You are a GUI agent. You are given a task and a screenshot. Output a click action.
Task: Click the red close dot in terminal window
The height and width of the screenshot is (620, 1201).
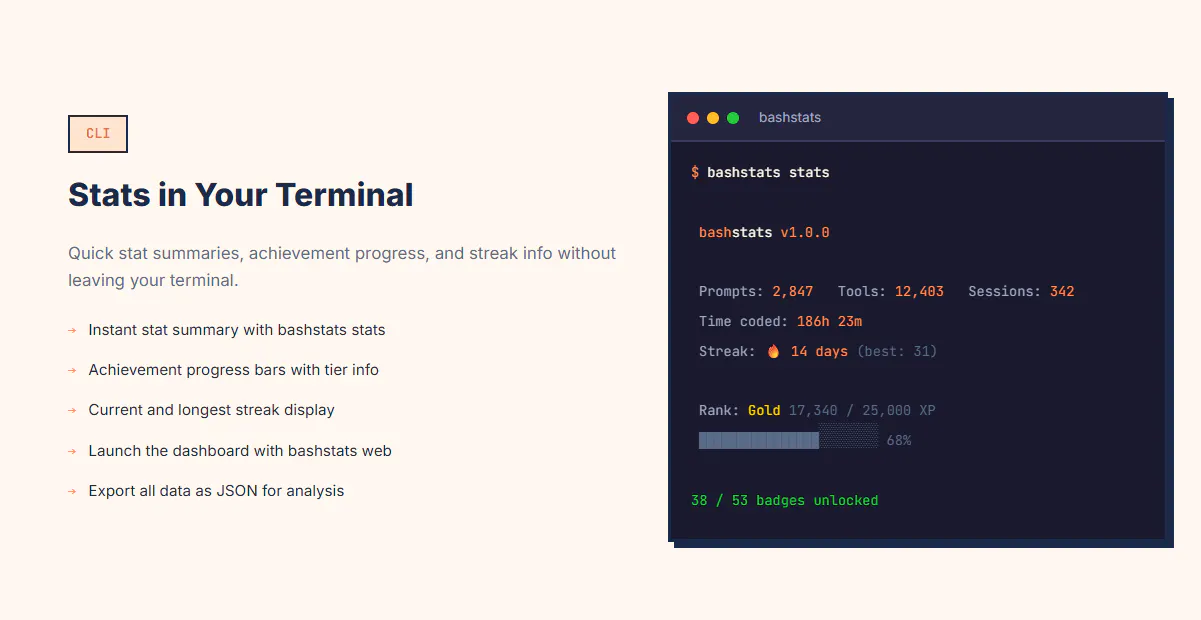pos(693,118)
